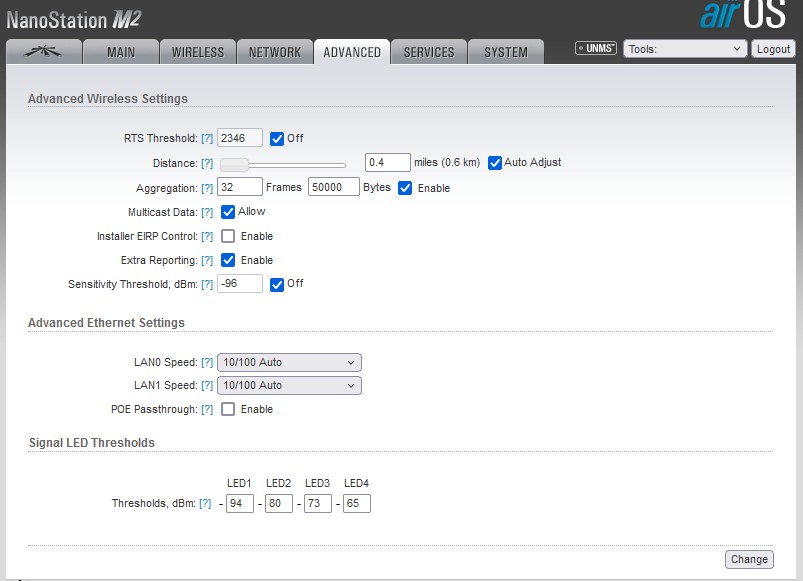Click the Aggregation Bytes input field

coord(333,187)
